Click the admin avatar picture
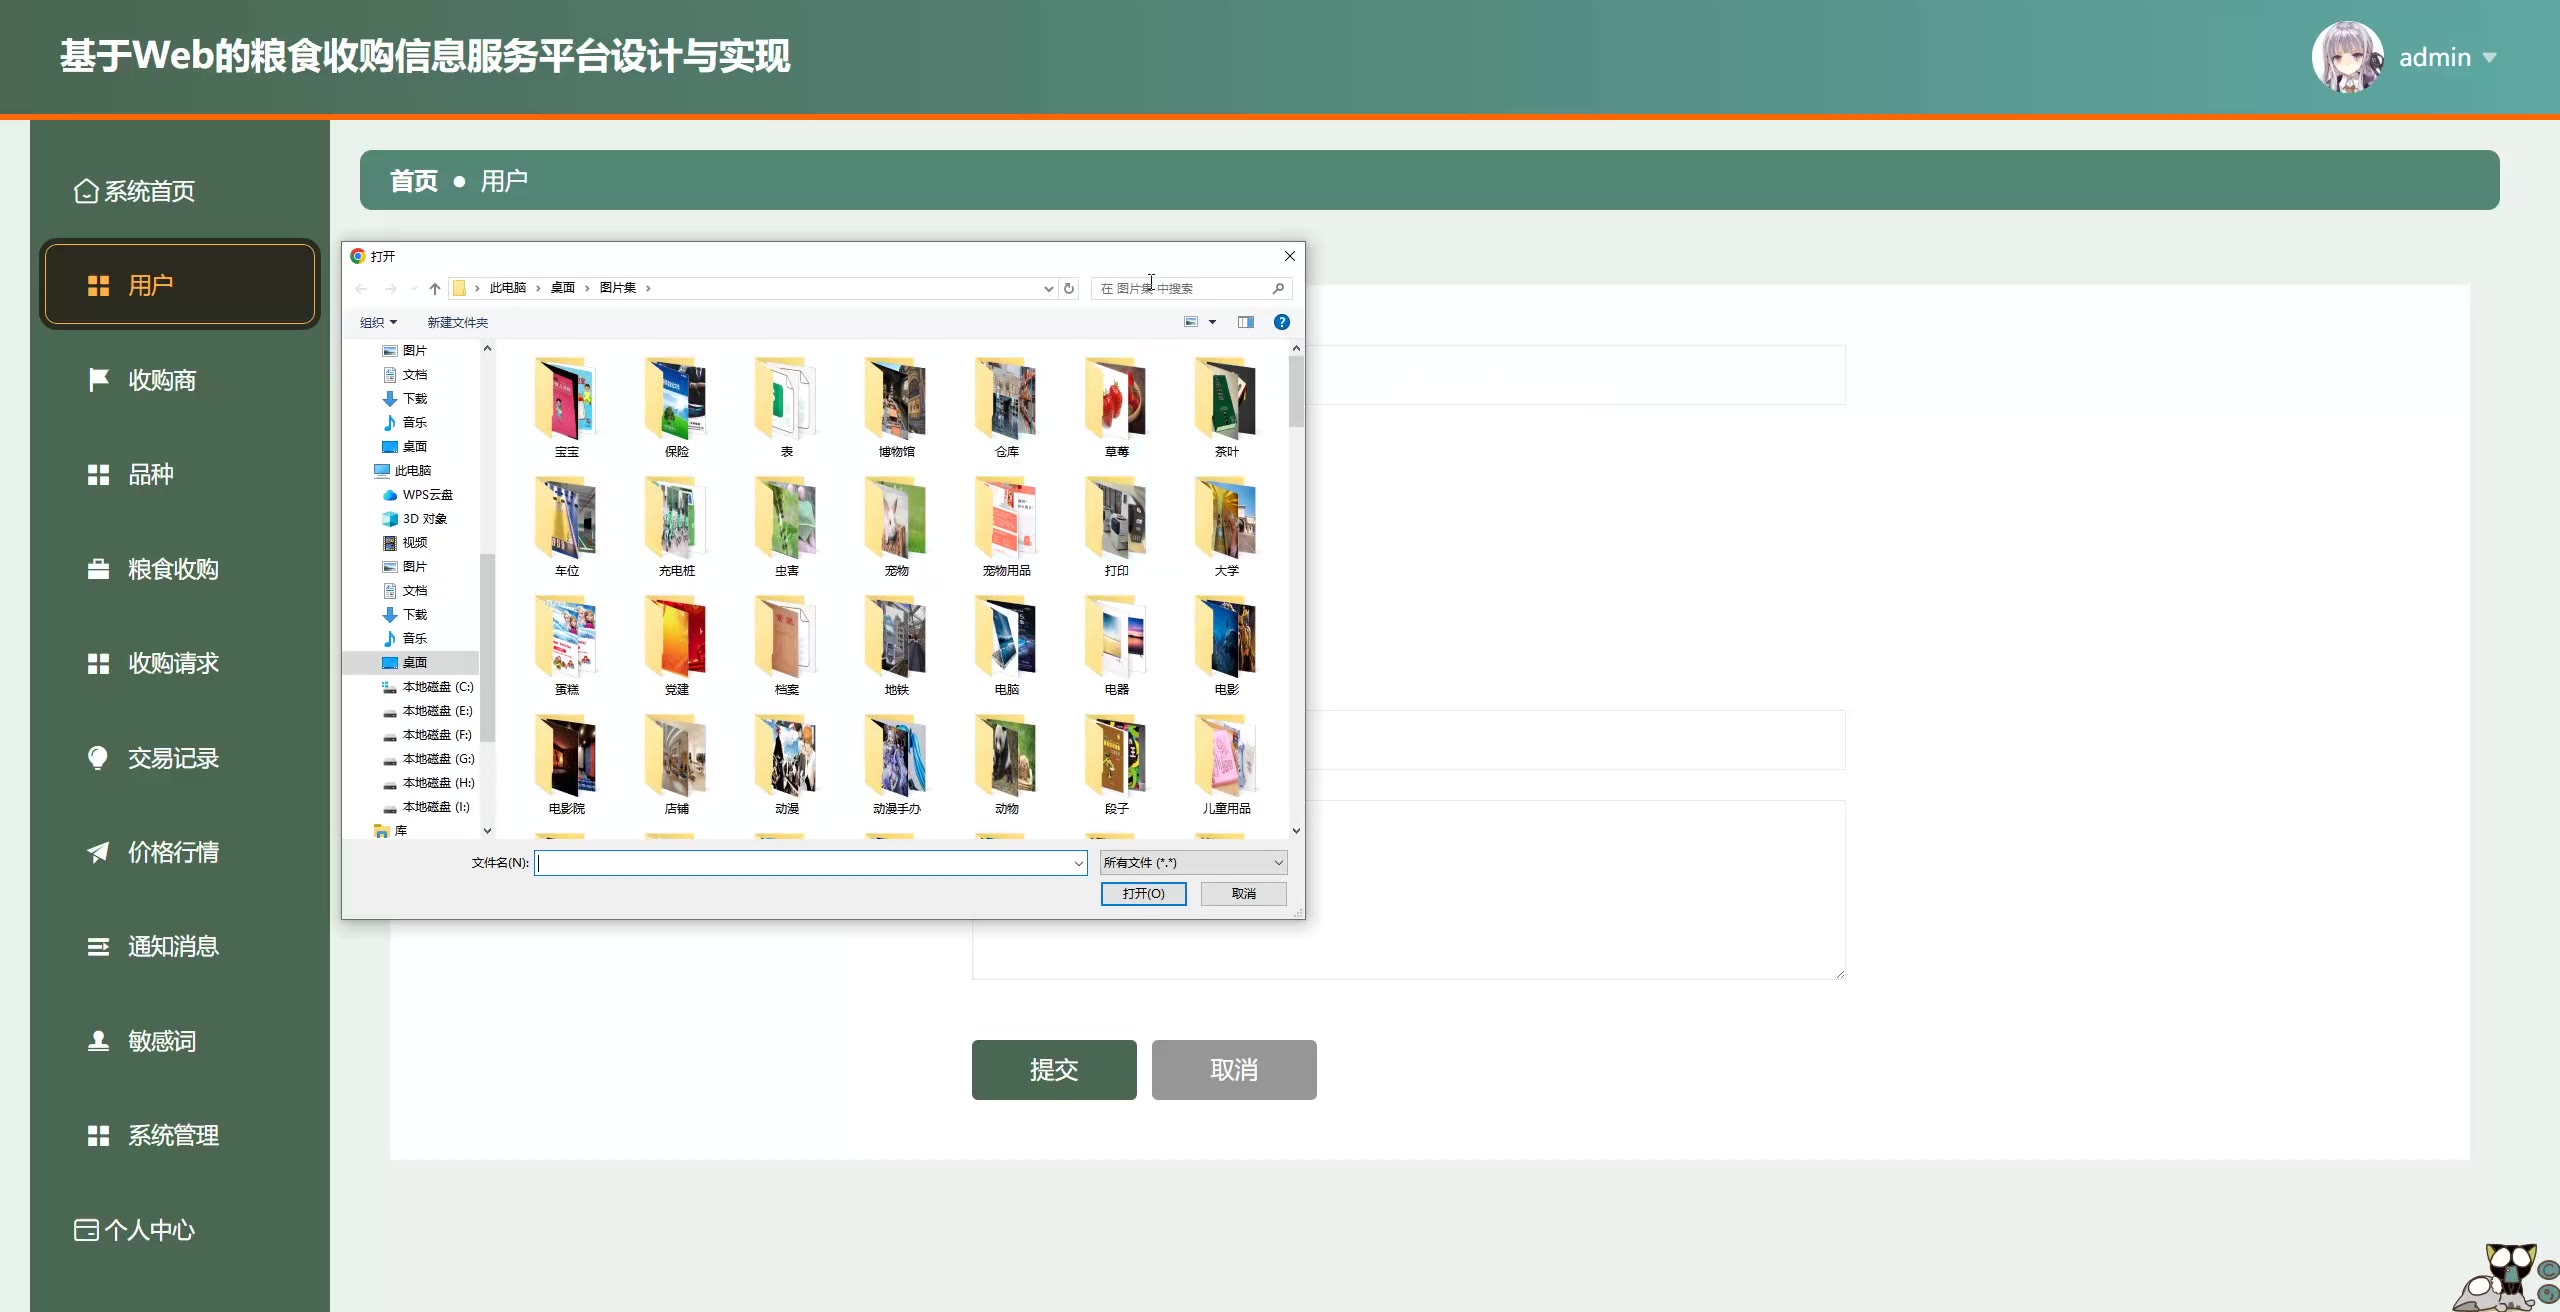Screen dimensions: 2560x1312 click(x=2347, y=57)
